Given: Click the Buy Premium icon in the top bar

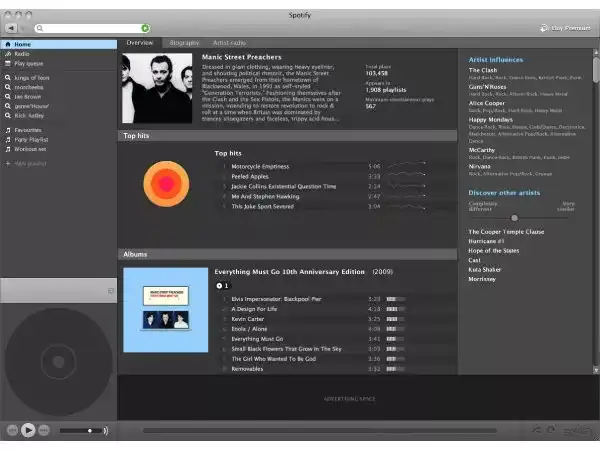Looking at the screenshot, I should [x=544, y=28].
